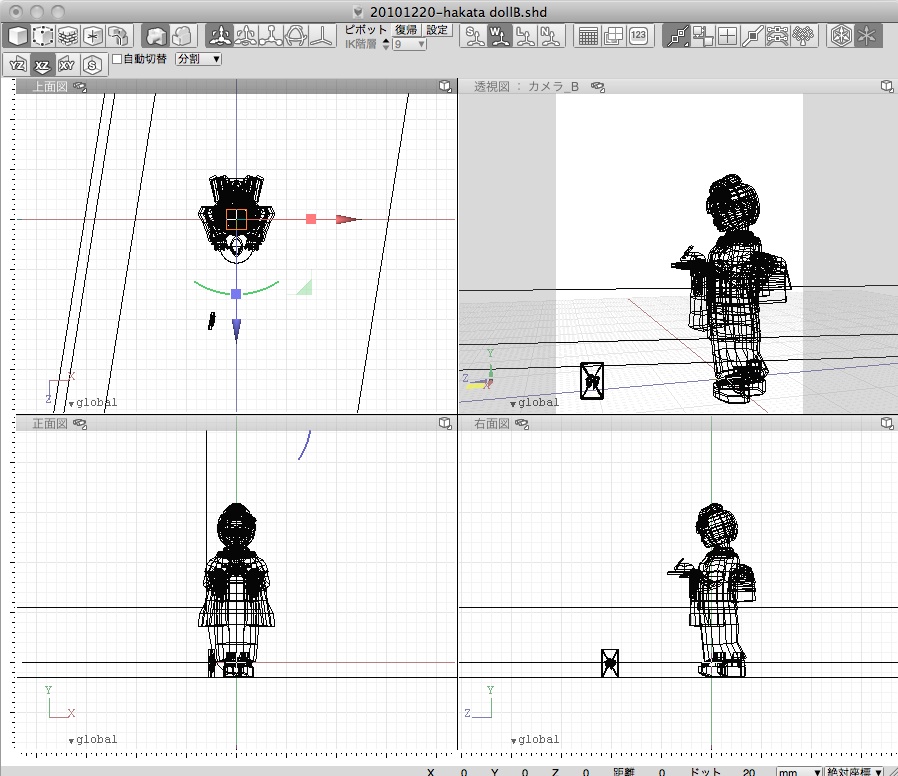This screenshot has height=776, width=898.
Task: Click the 右面図 view label
Action: pos(491,423)
